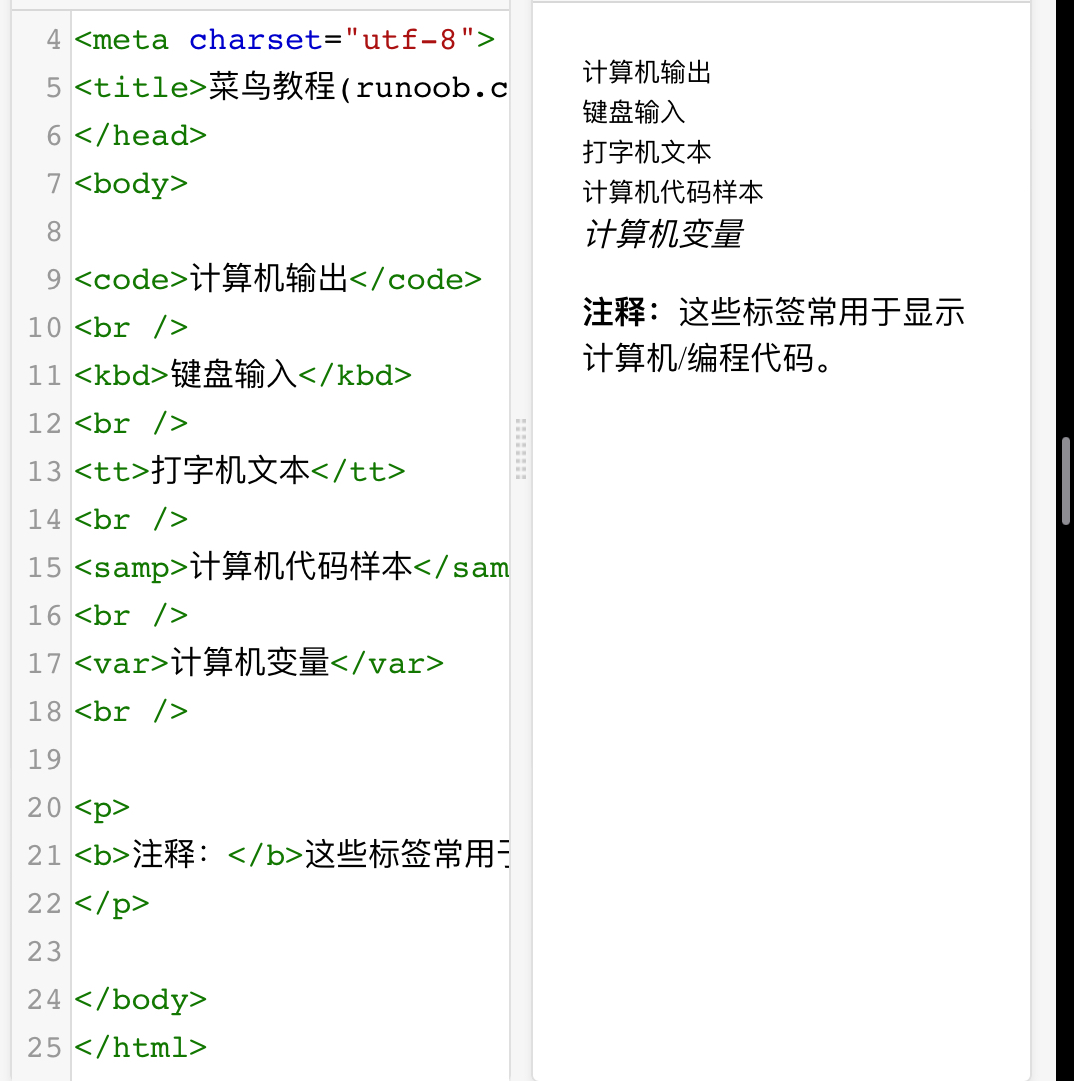
Task: Click the kbd tag line 键盘输入 in editor
Action: pos(234,375)
